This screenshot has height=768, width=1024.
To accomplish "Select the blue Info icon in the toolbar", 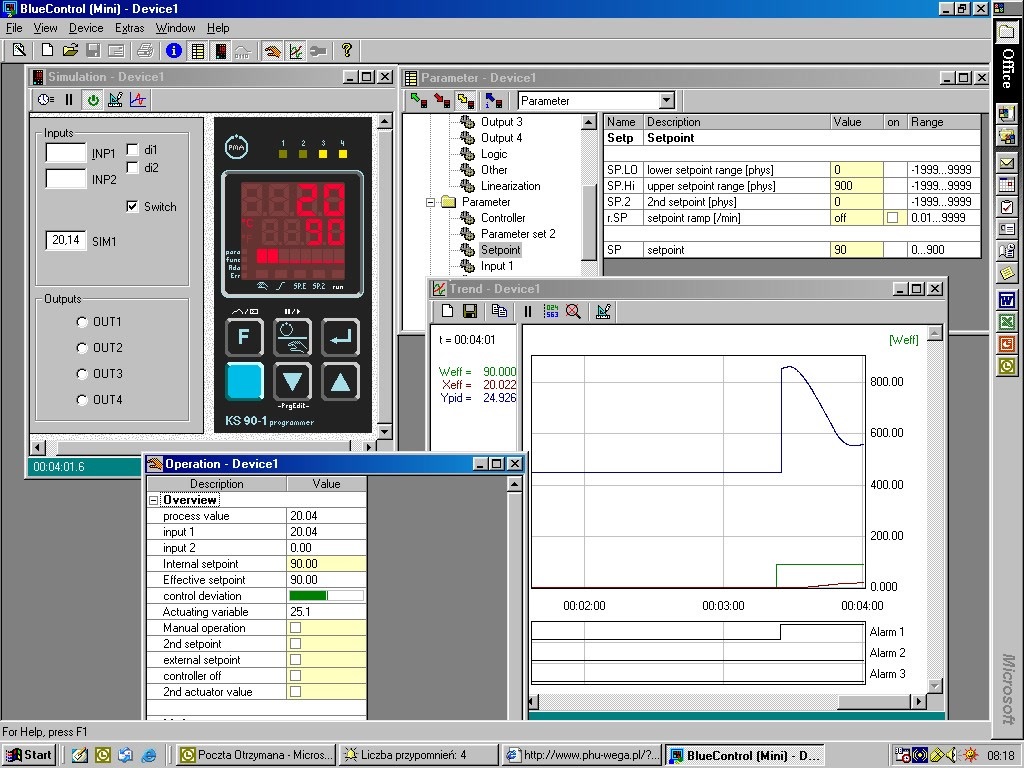I will tap(173, 51).
